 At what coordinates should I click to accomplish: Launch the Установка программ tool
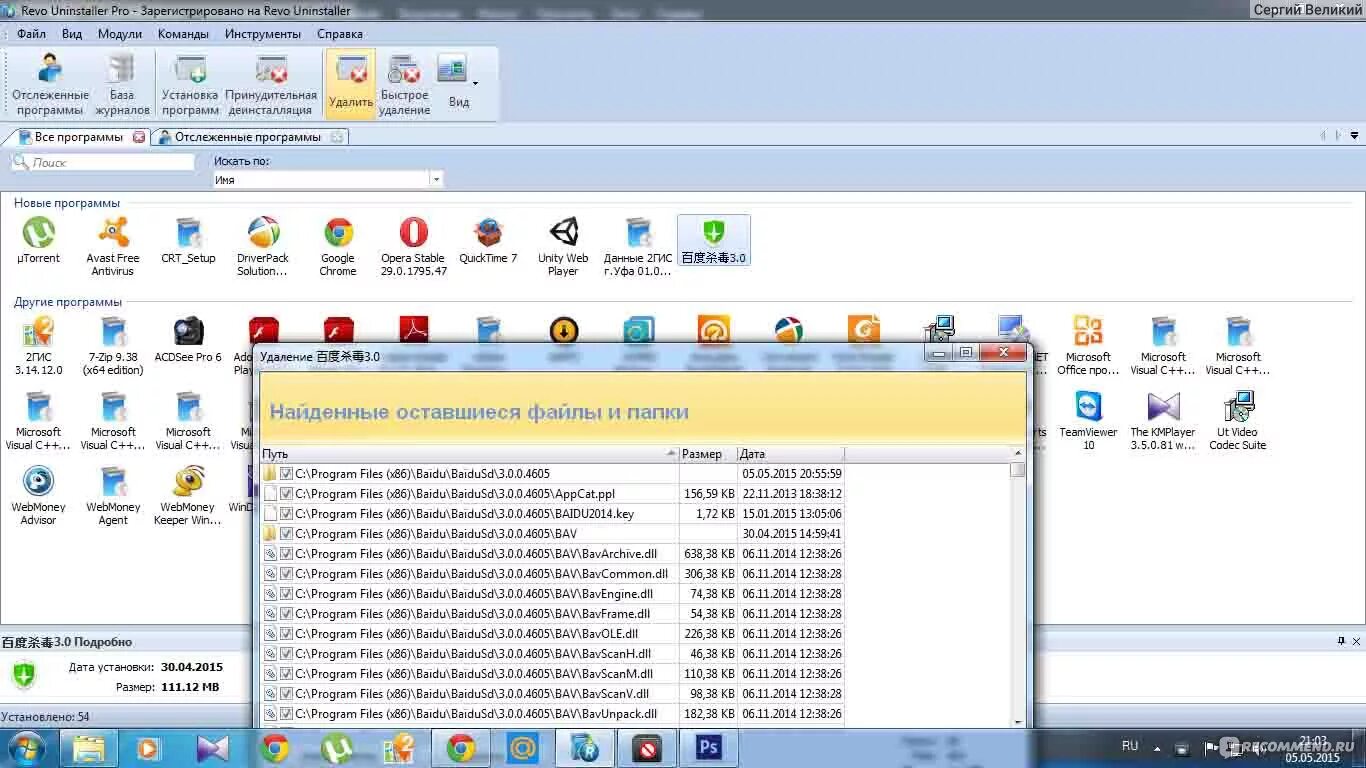click(x=190, y=84)
